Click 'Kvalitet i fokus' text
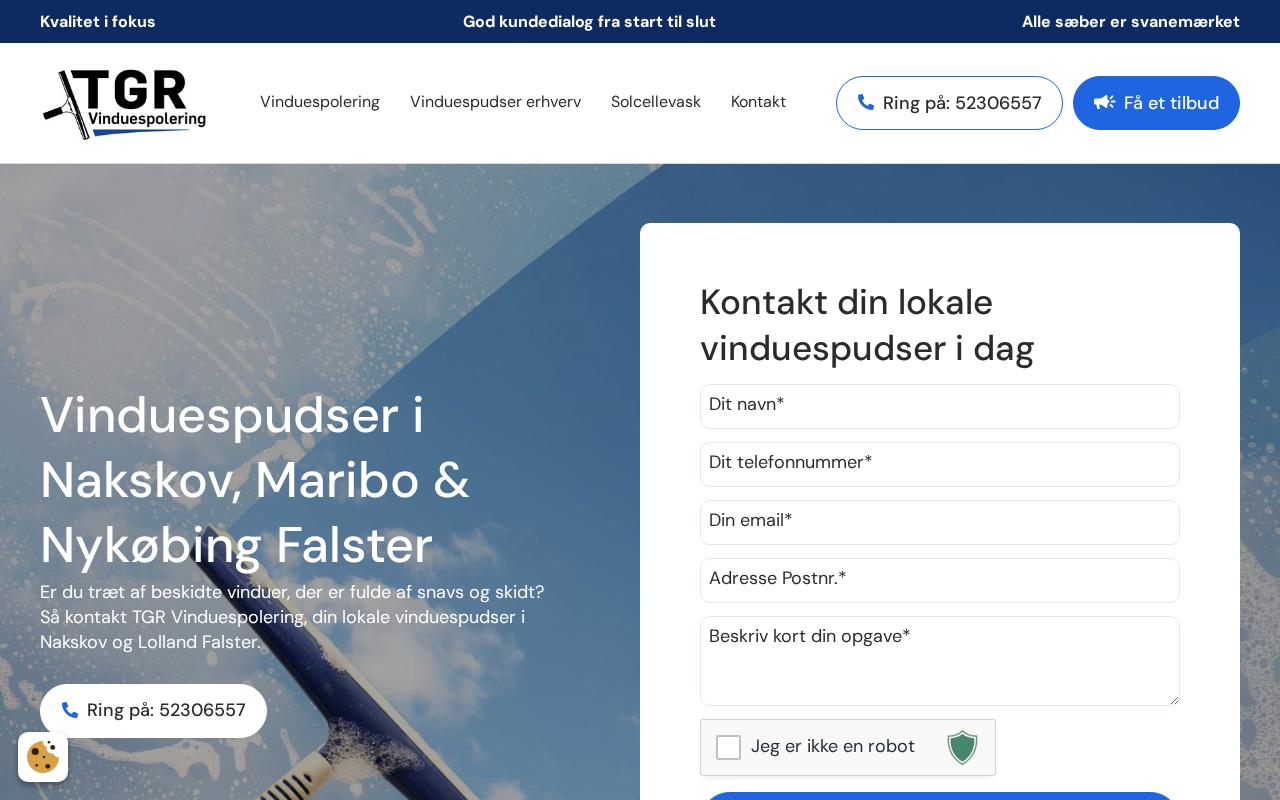Viewport: 1280px width, 800px height. point(98,21)
